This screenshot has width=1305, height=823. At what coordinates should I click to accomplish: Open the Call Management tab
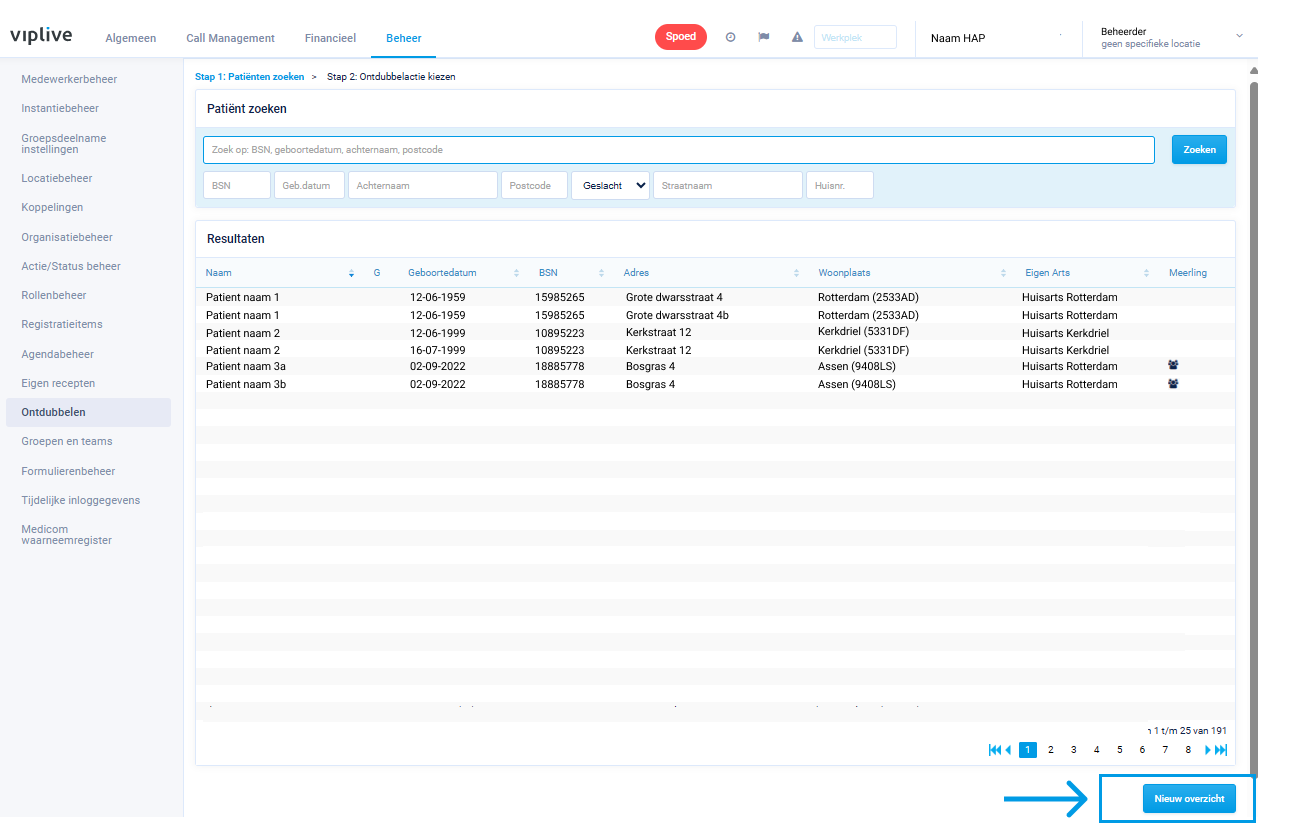click(230, 38)
